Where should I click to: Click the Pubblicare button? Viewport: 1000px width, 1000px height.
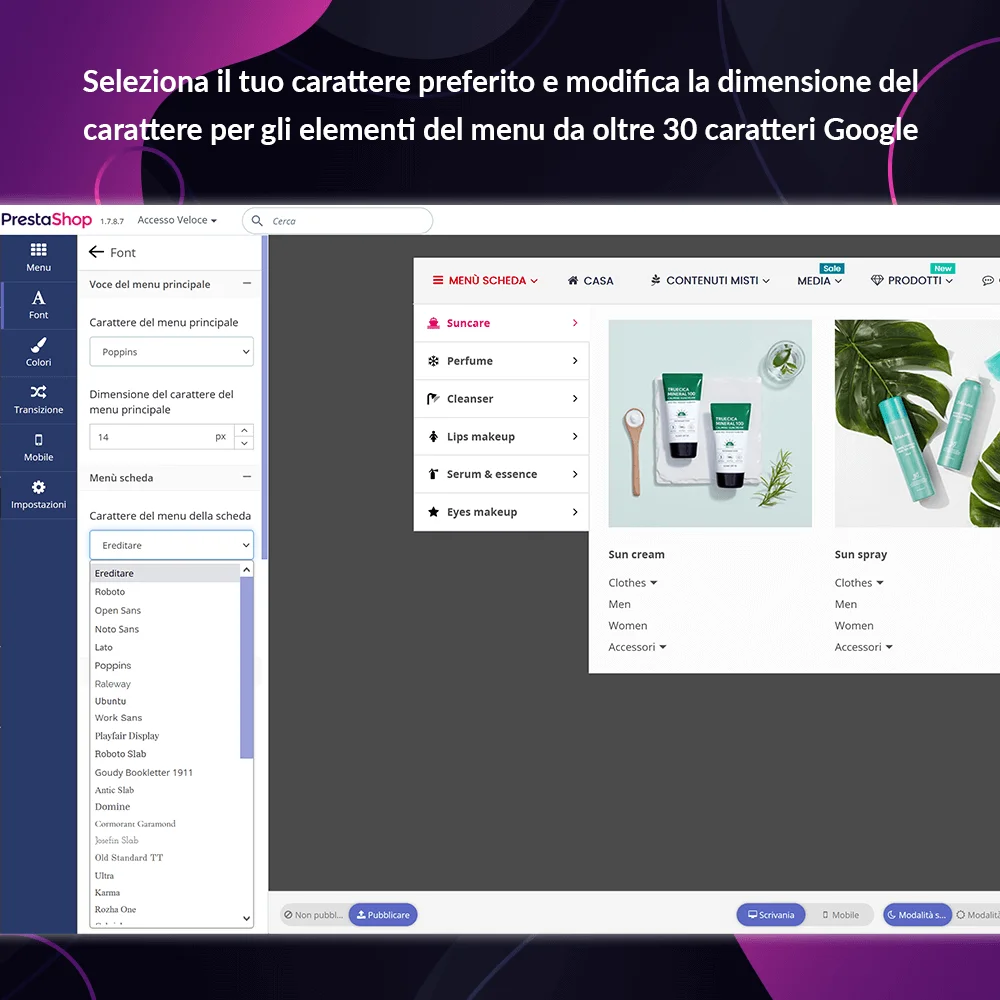383,914
